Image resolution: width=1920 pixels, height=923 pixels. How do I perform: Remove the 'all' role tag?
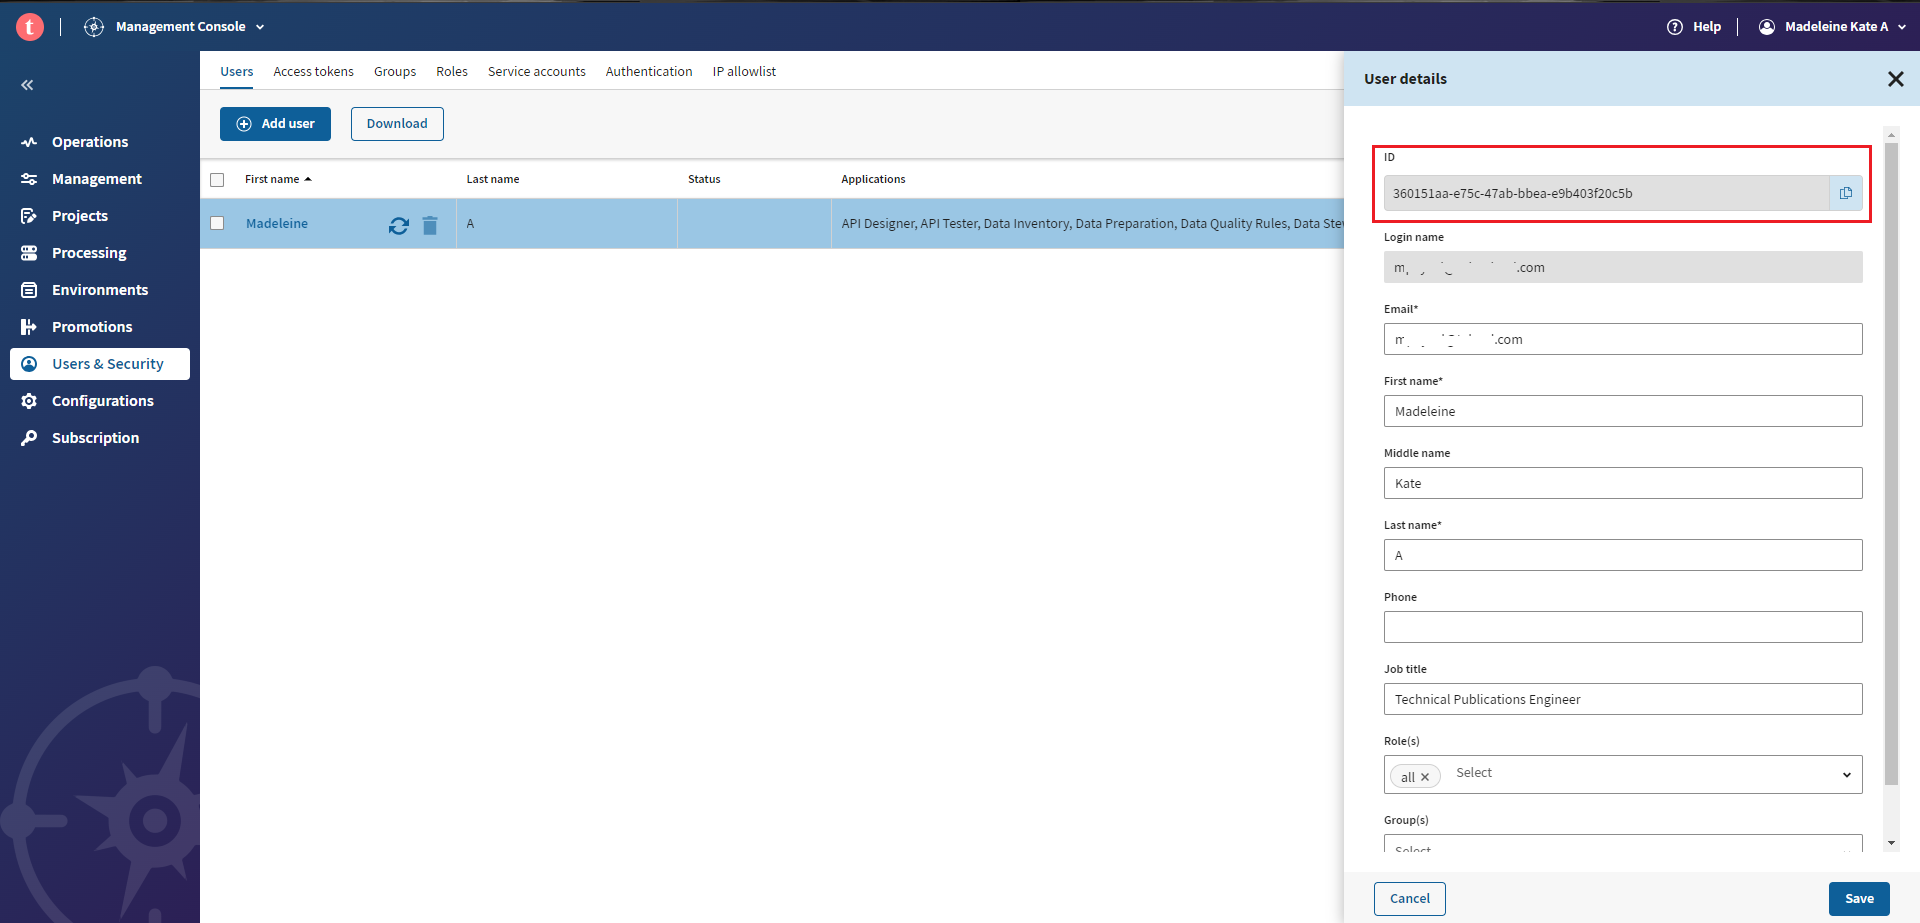[1425, 777]
